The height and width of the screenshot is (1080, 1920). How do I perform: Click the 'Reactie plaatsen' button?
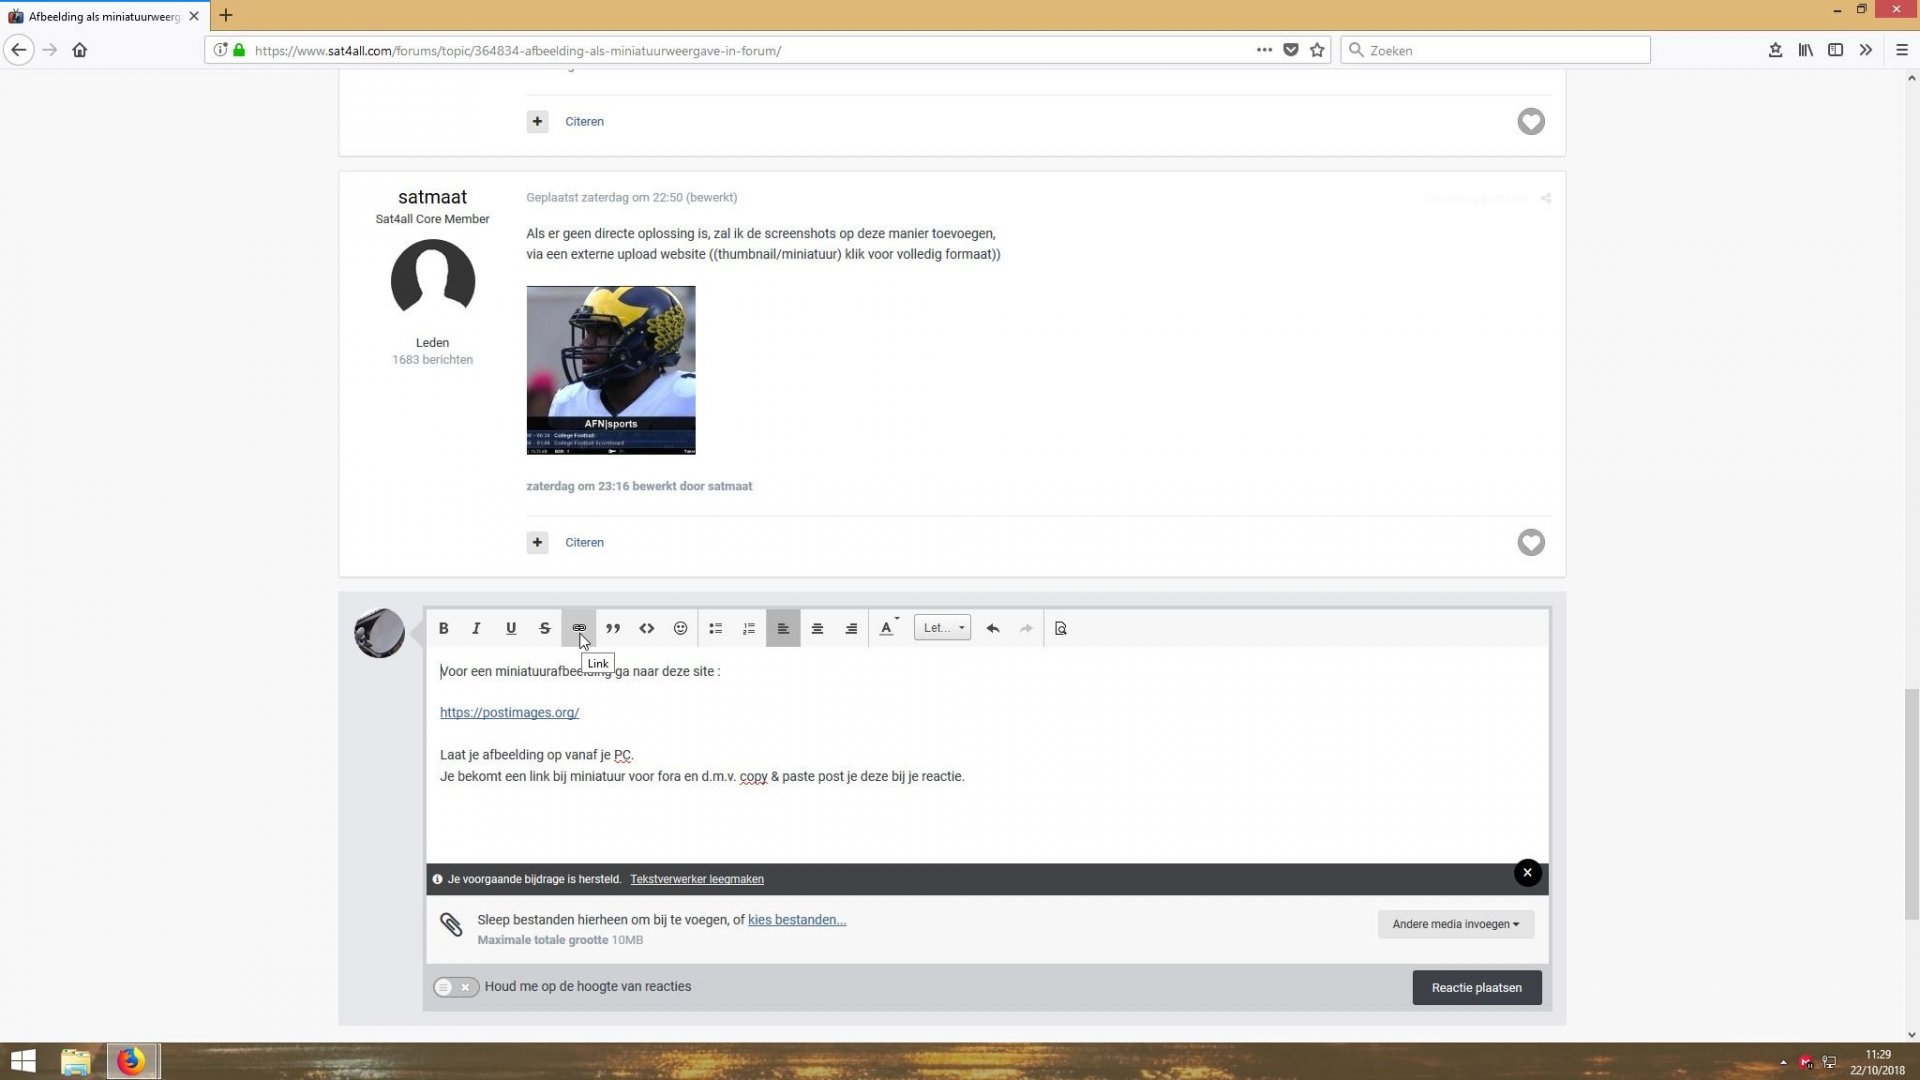pos(1477,987)
